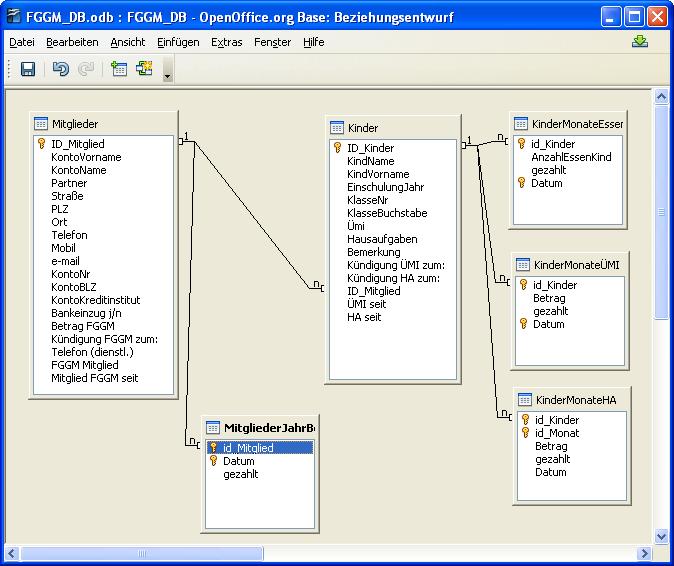Select the id_Mitglied field in MitgliederJahrBeitrag

(248, 448)
